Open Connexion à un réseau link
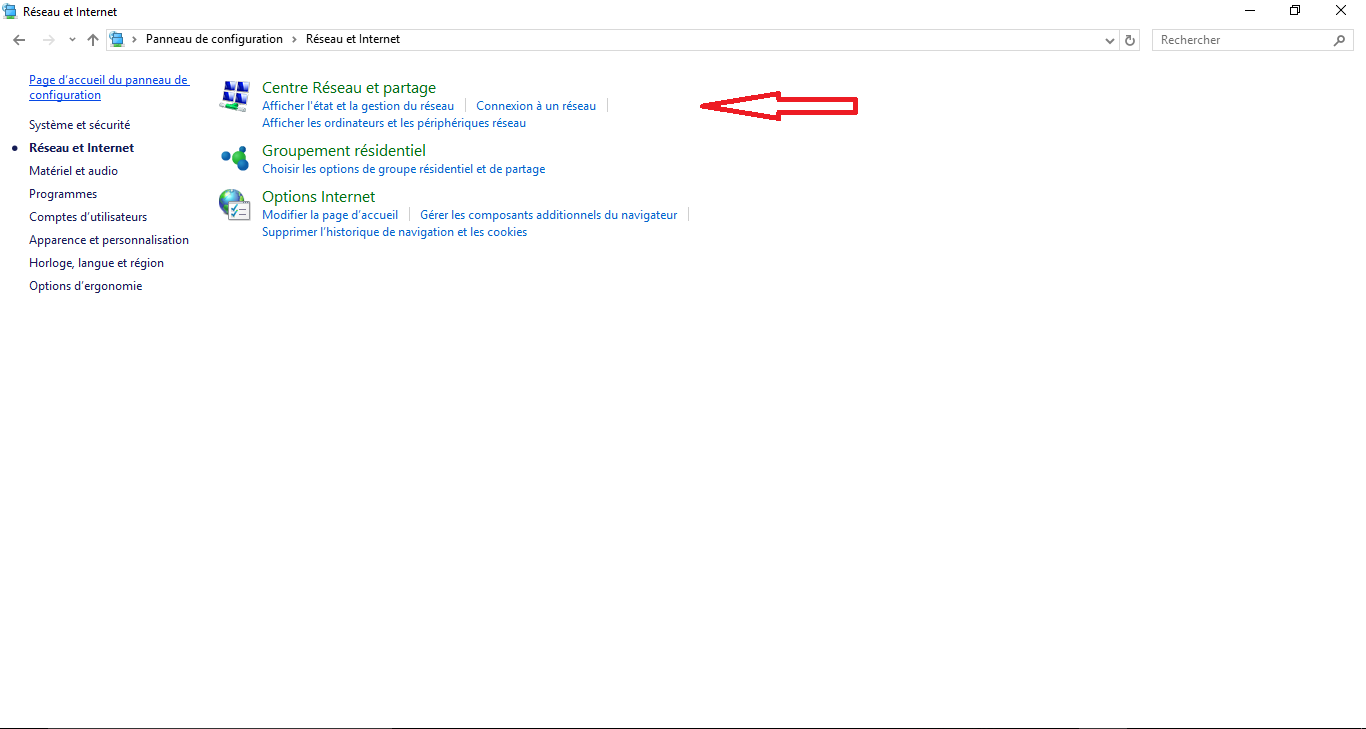The width and height of the screenshot is (1366, 729). point(536,106)
